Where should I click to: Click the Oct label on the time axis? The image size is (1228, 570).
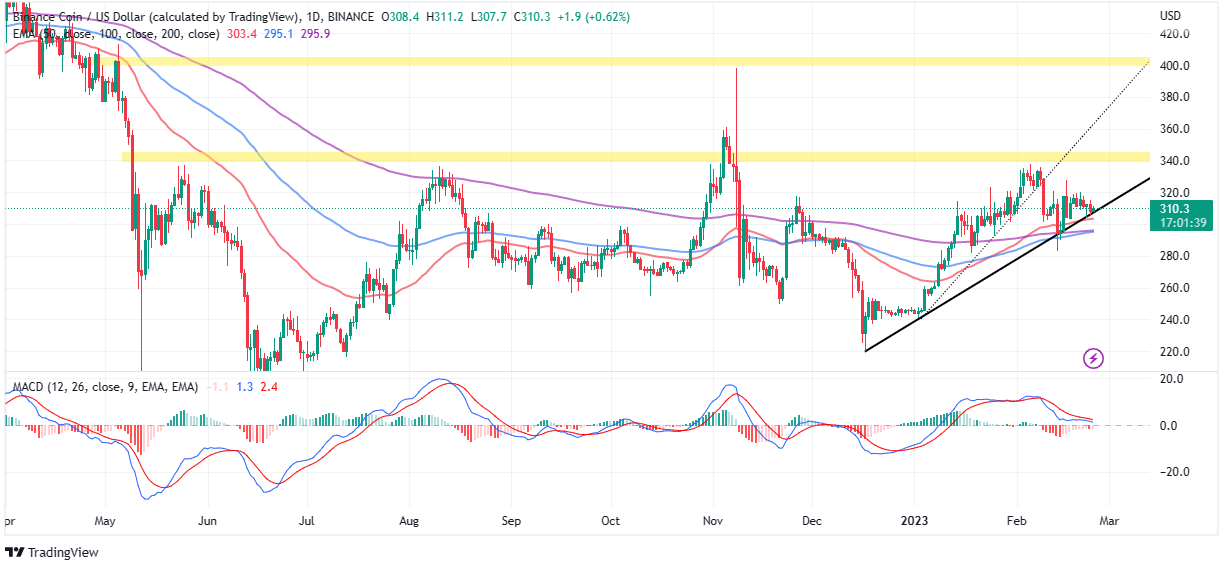611,521
